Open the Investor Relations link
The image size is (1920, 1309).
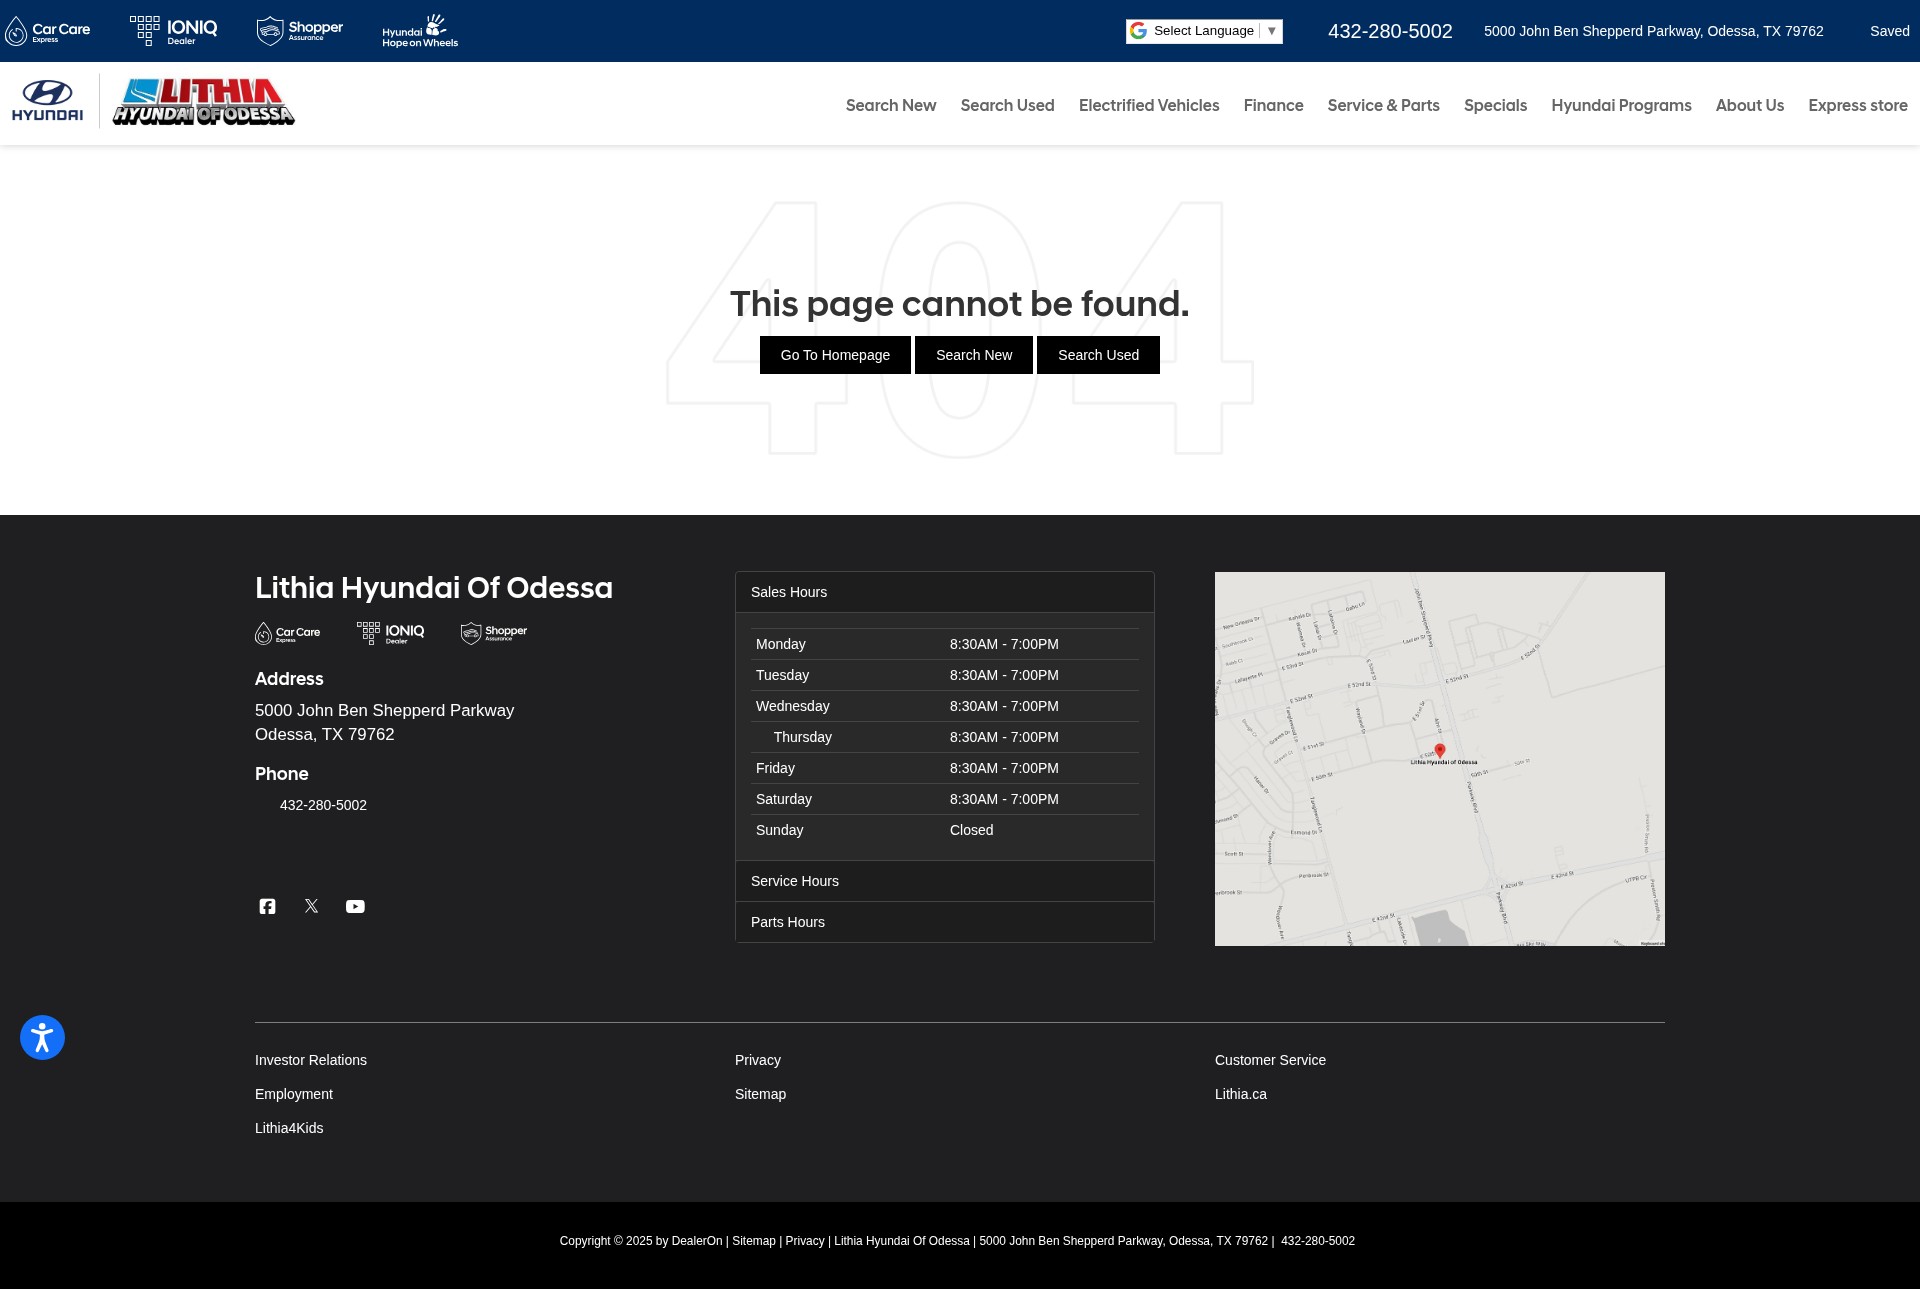[311, 1060]
